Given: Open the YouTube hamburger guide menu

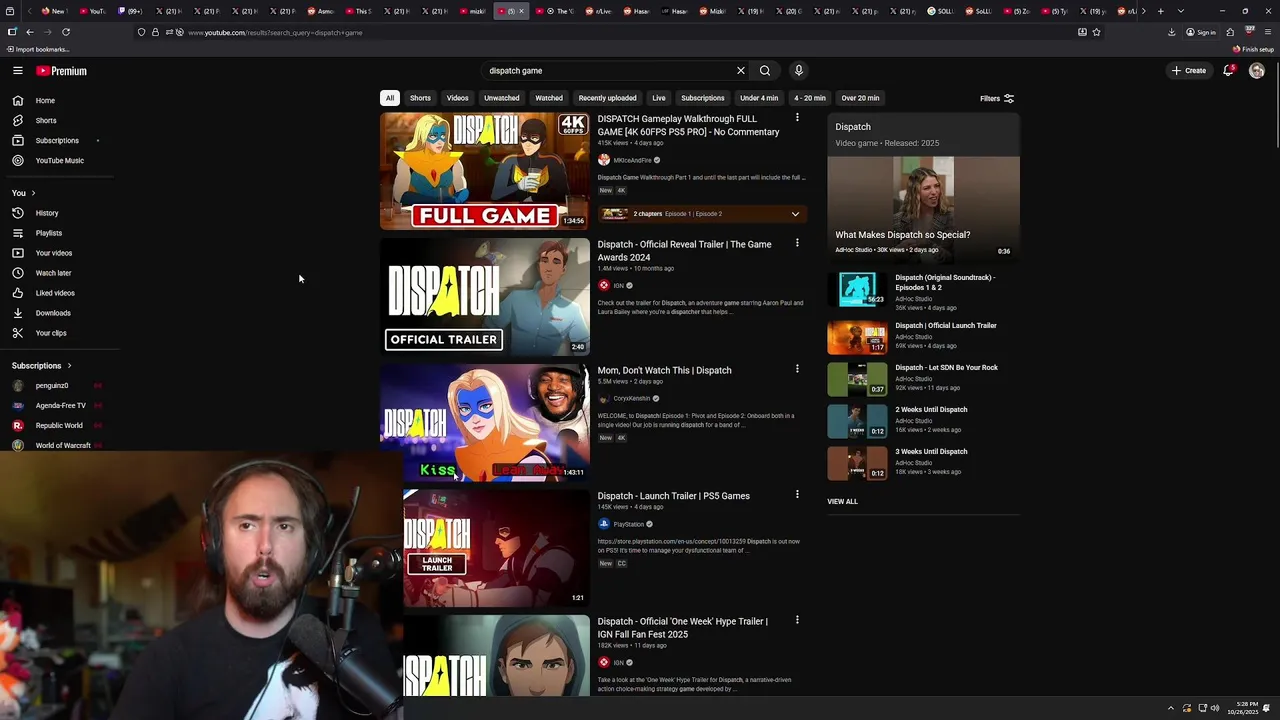Looking at the screenshot, I should coord(18,71).
